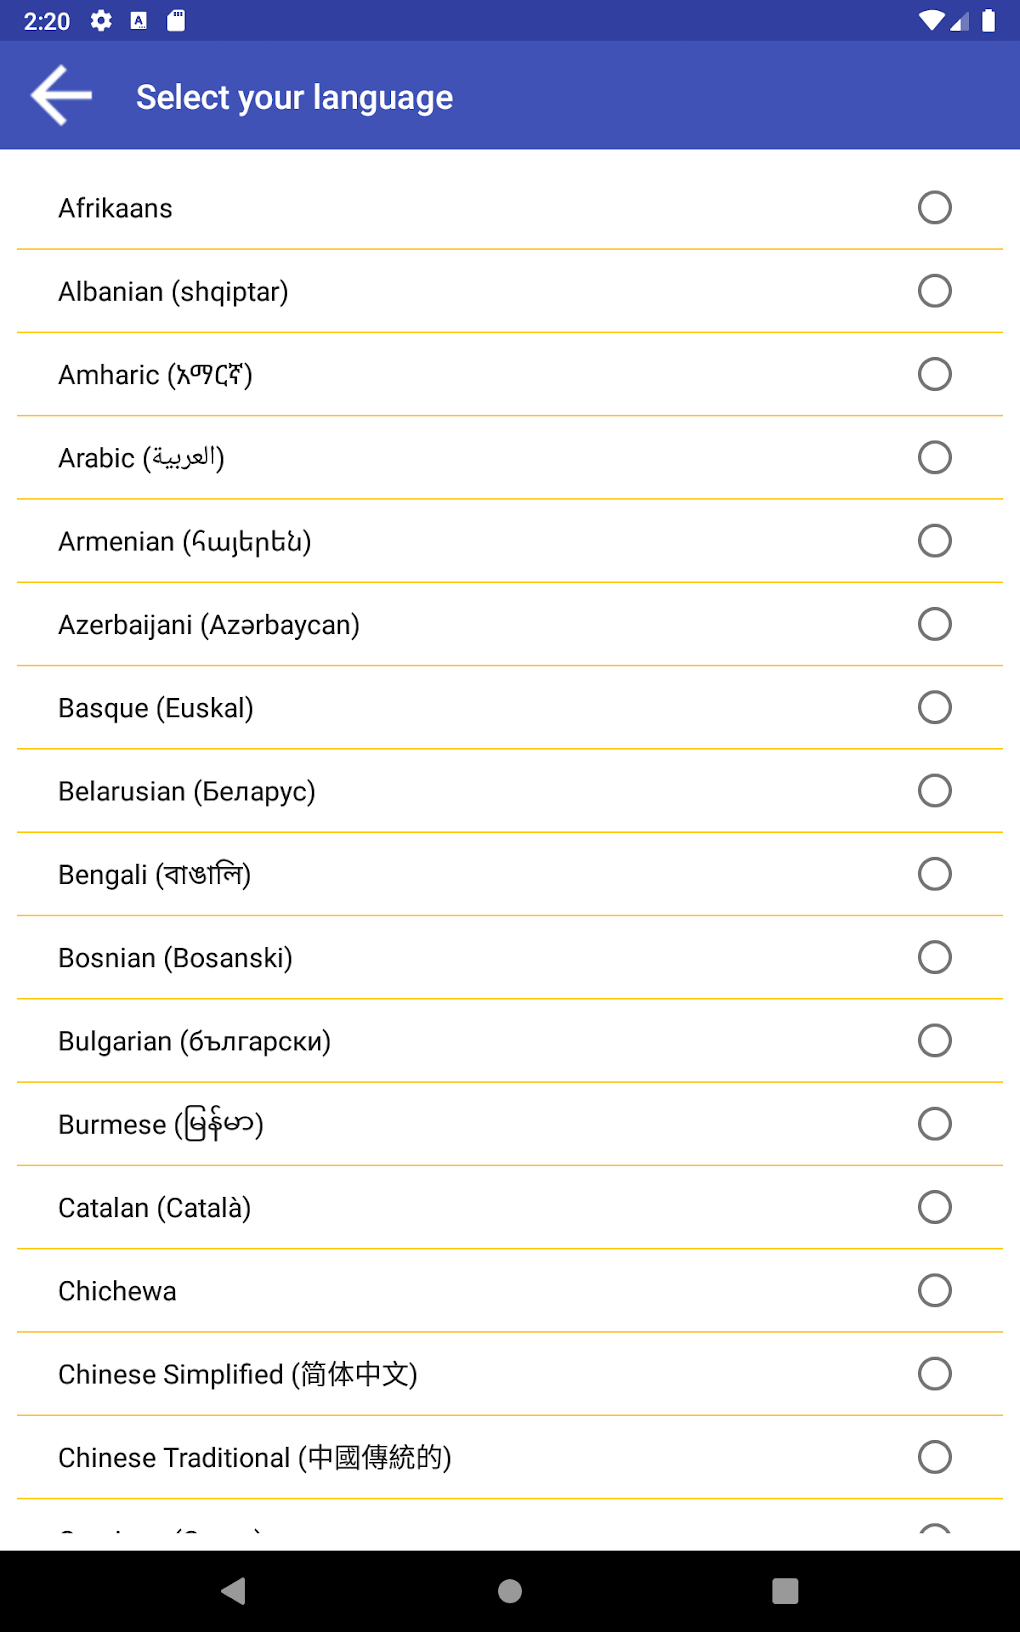Tap the back arrow icon
The height and width of the screenshot is (1632, 1020).
[62, 96]
